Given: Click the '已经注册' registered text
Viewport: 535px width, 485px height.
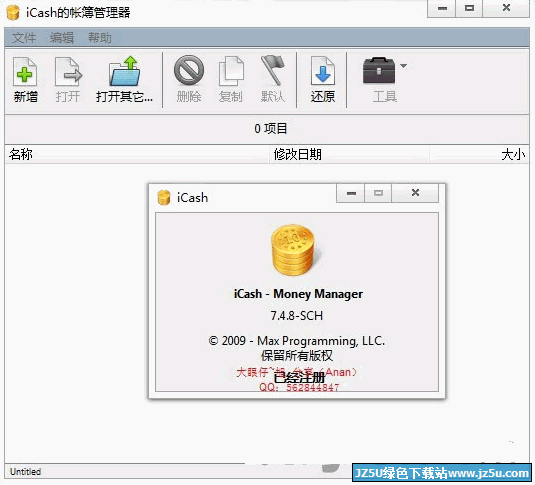Looking at the screenshot, I should coord(299,377).
